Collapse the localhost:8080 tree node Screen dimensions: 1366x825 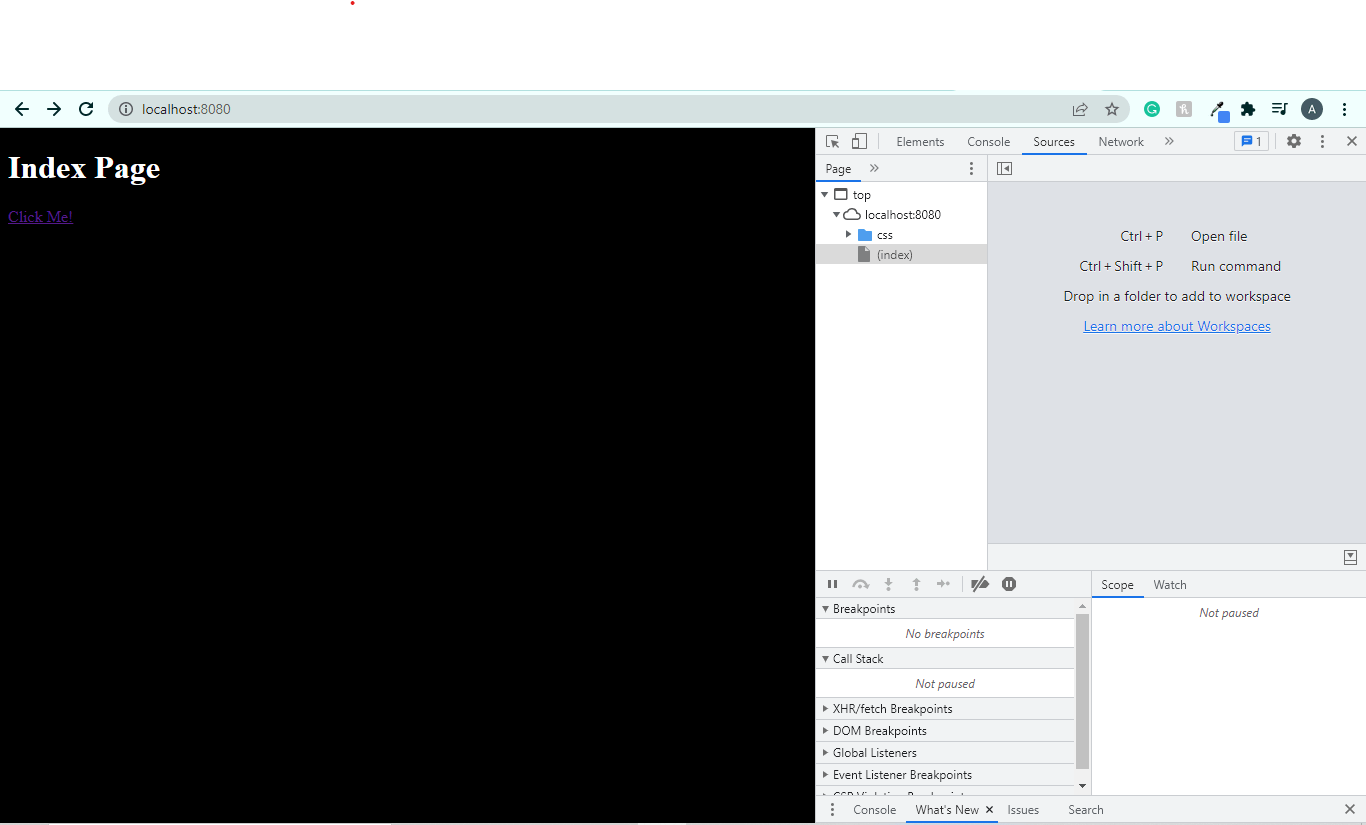tap(836, 214)
